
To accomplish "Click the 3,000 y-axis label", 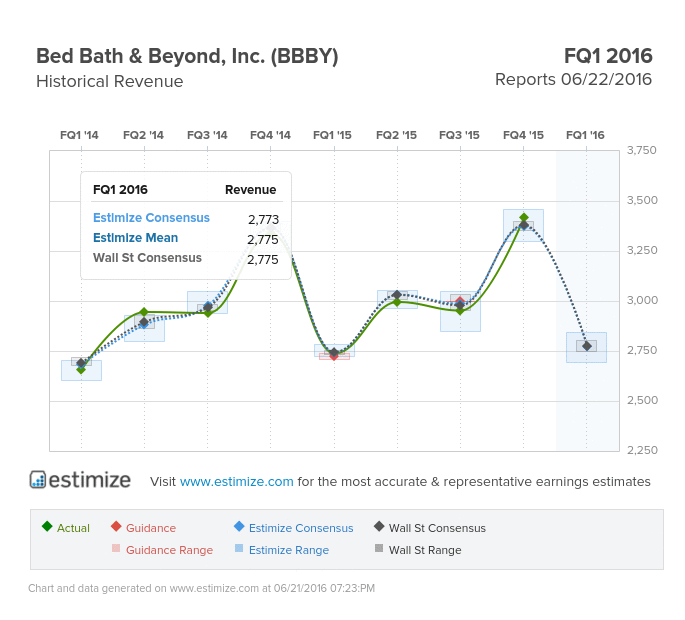I will pos(642,300).
